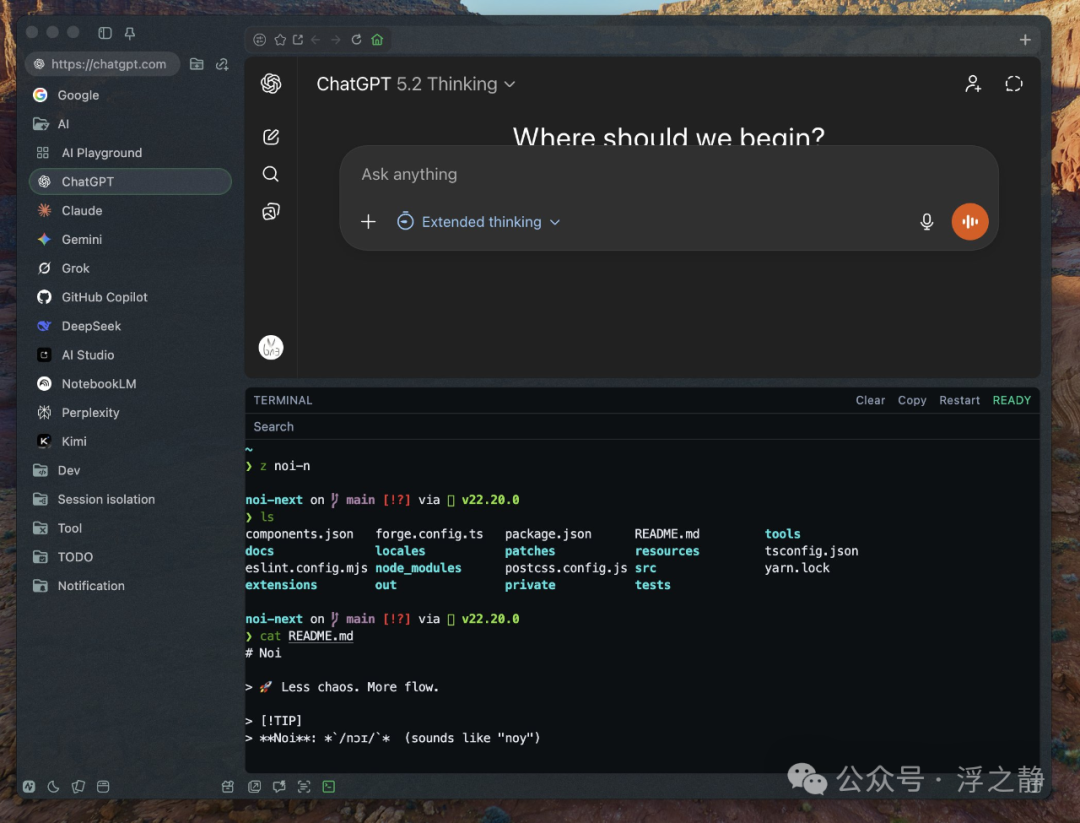Click the add link icon beside the URL
Viewport: 1080px width, 823px height.
[x=222, y=64]
